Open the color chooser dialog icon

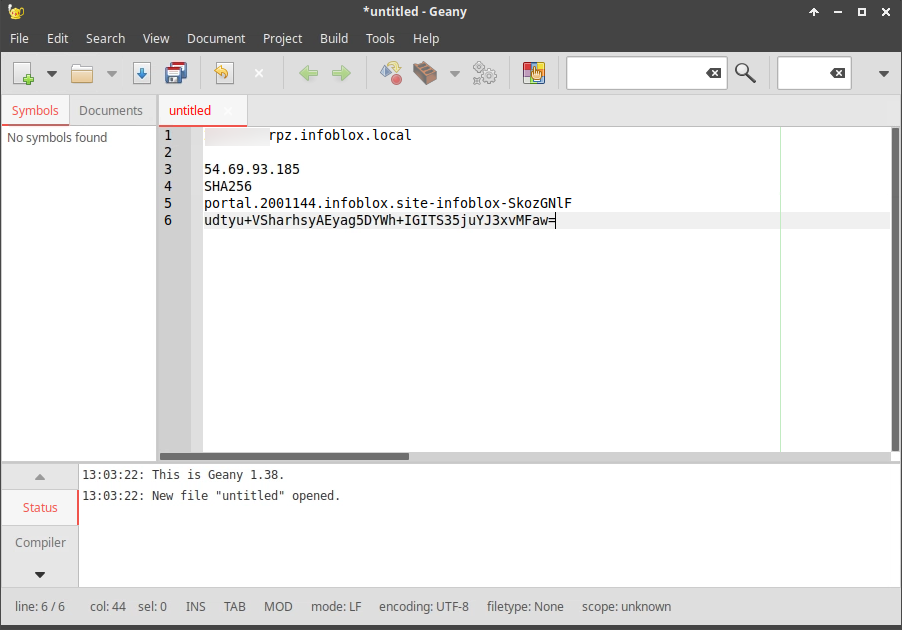coord(534,73)
